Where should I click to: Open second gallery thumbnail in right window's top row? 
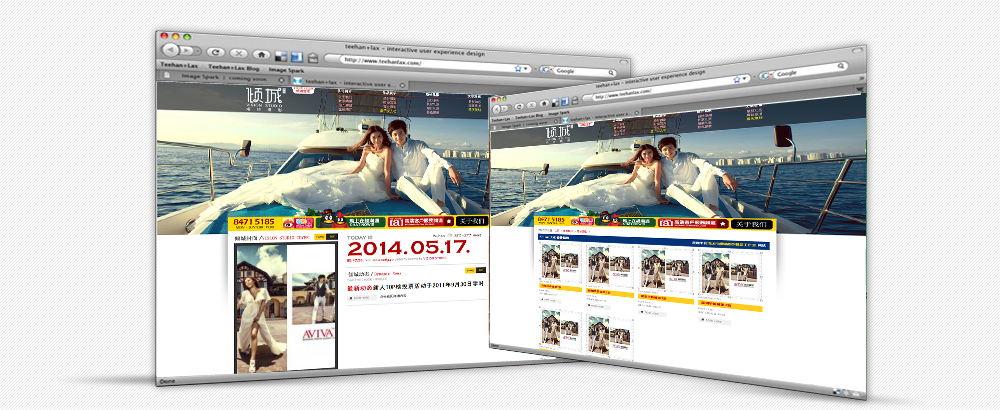tap(609, 267)
